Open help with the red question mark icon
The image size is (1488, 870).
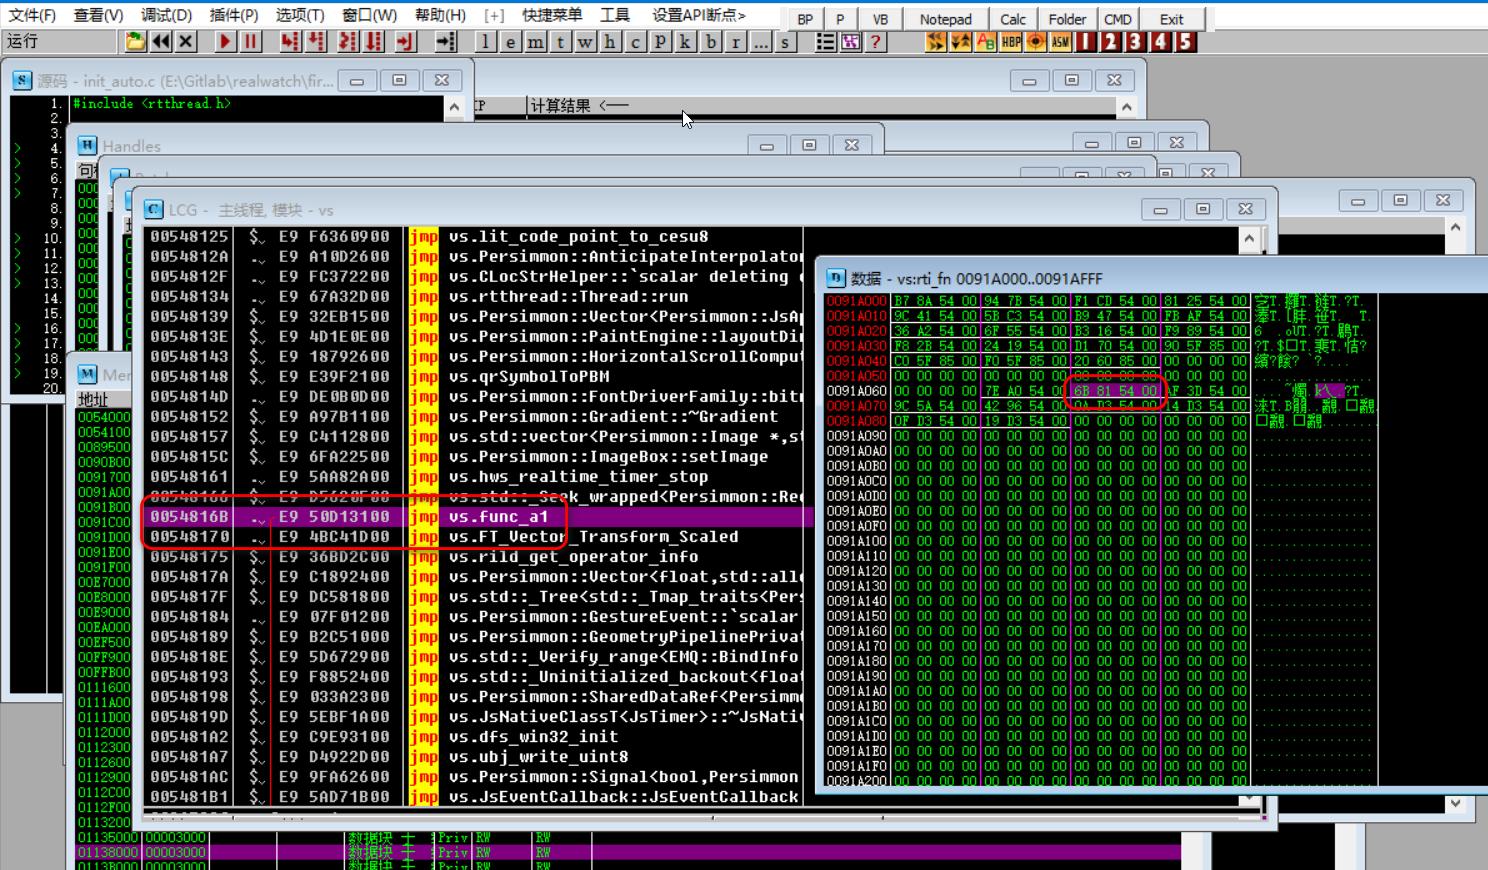(875, 41)
